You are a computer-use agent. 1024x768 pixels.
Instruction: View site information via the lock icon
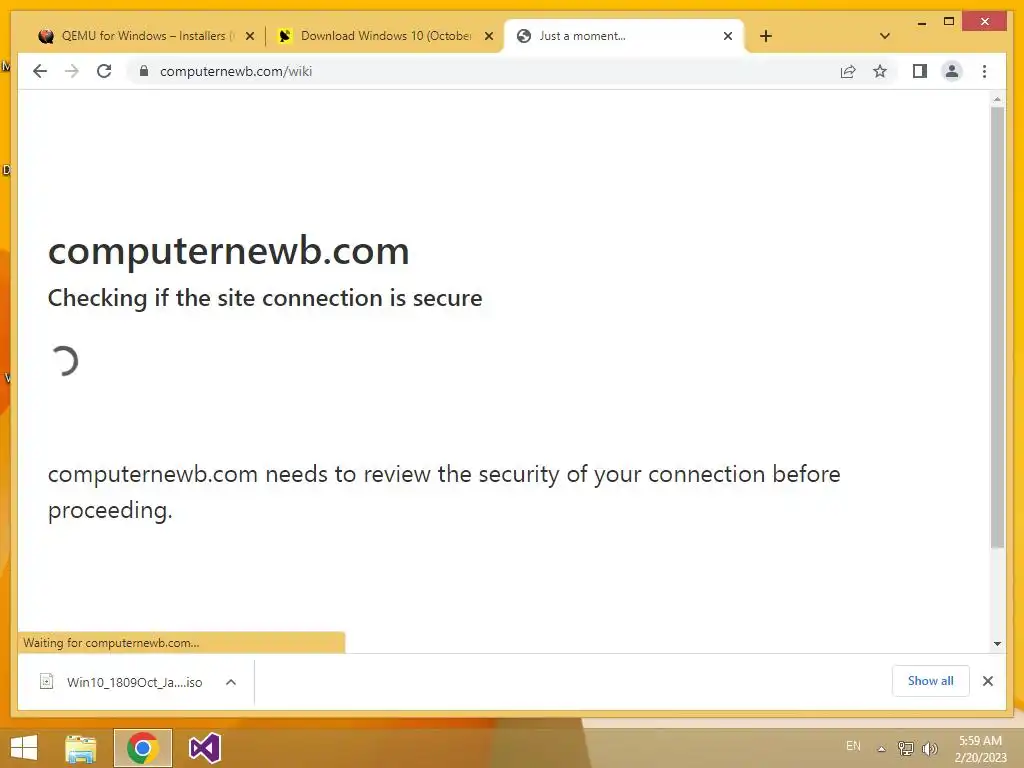tap(144, 71)
